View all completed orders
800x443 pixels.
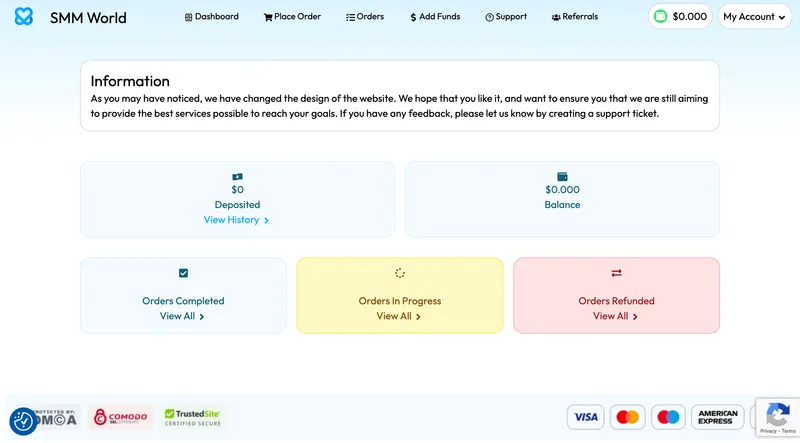point(182,316)
